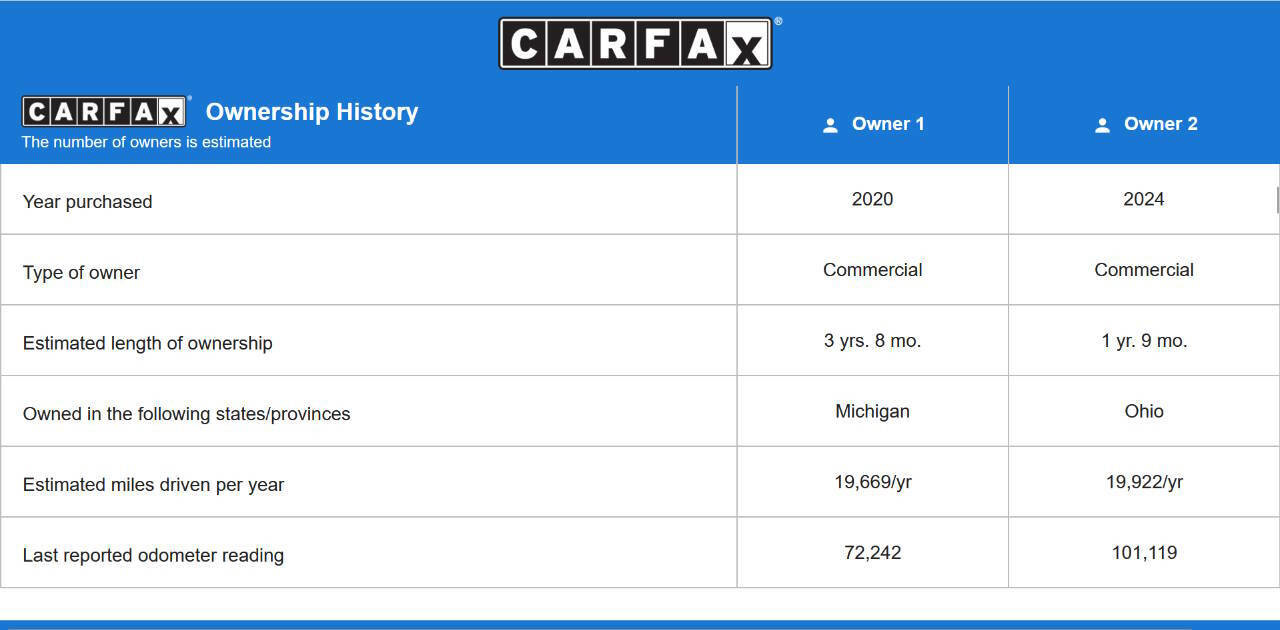
Task: Click the Estimated length of ownership label
Action: point(147,343)
